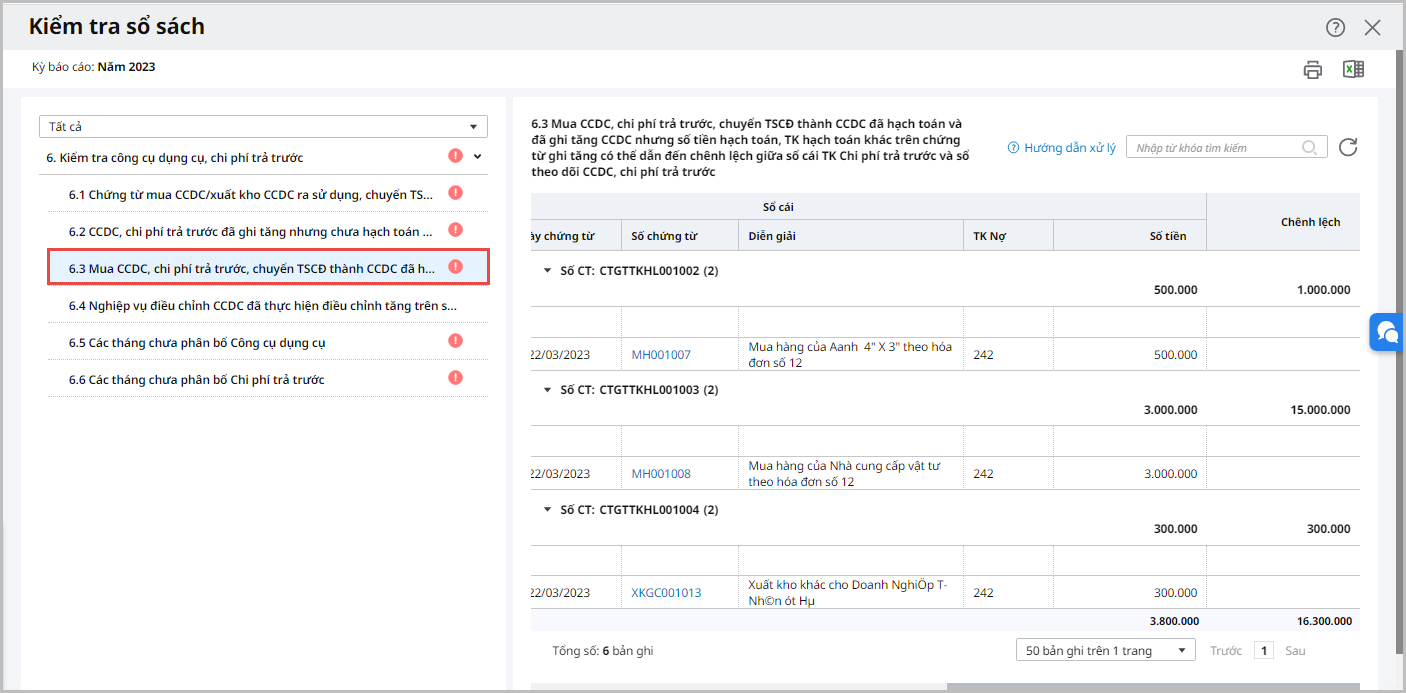Open the help question mark icon
1406x693 pixels.
click(x=1335, y=28)
